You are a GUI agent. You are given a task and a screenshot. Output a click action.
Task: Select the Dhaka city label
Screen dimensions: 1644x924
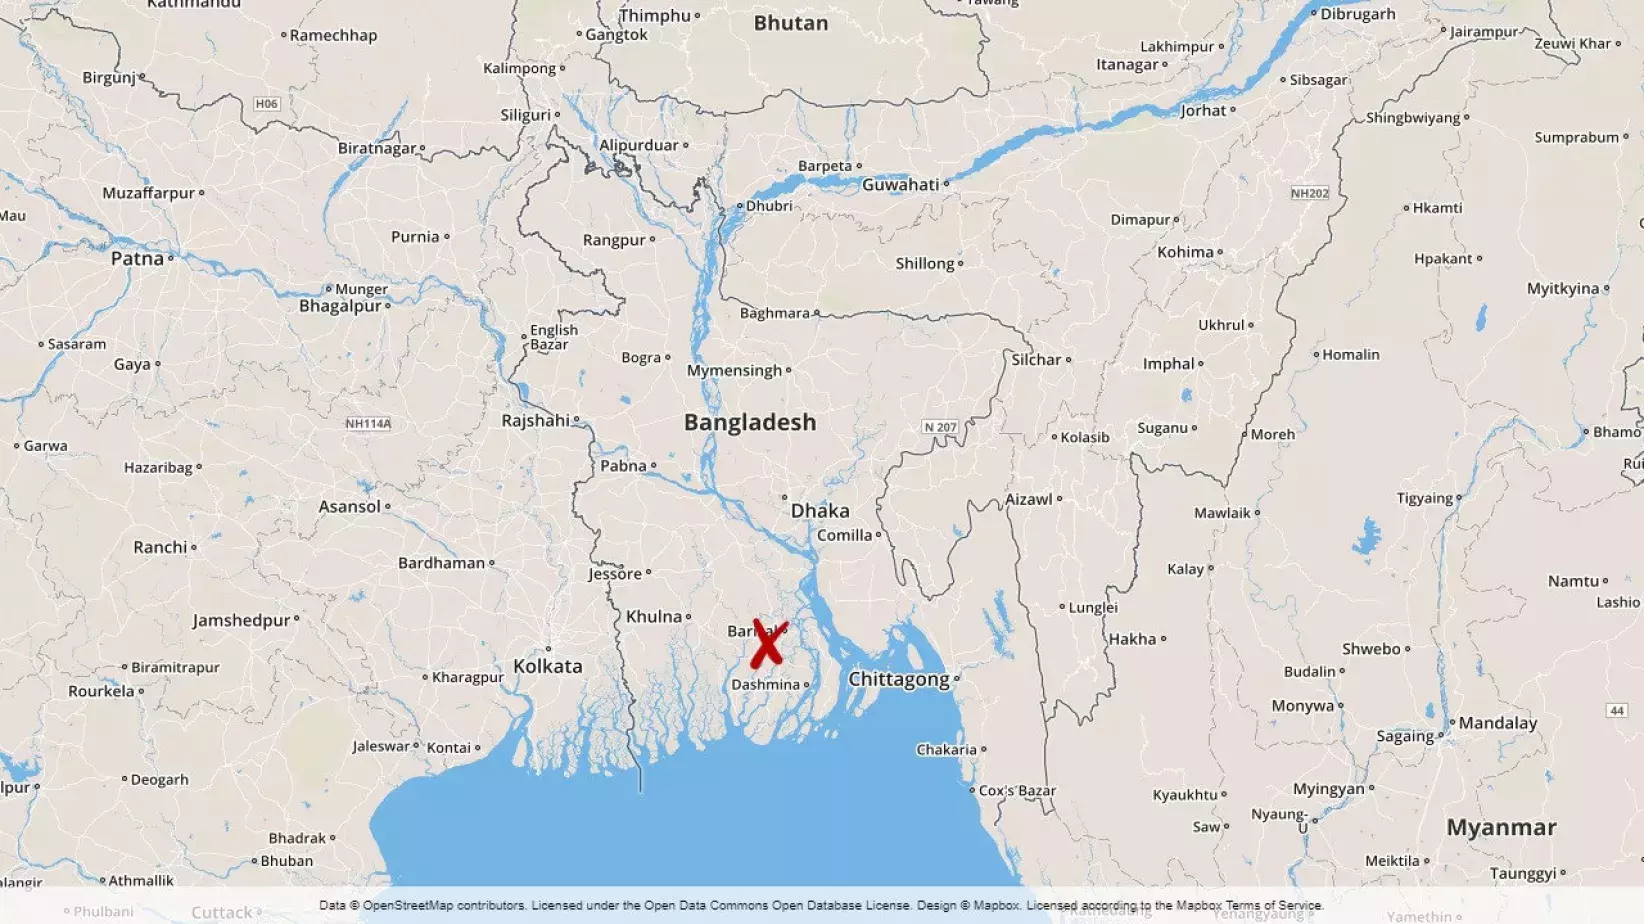pyautogui.click(x=820, y=511)
